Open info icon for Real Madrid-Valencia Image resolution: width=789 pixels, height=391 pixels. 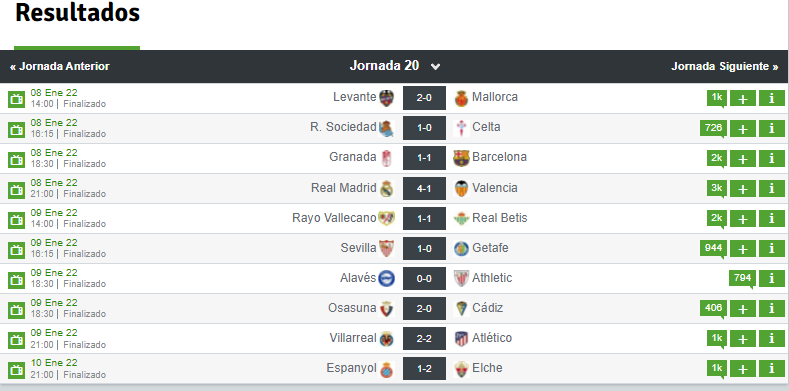coord(772,189)
